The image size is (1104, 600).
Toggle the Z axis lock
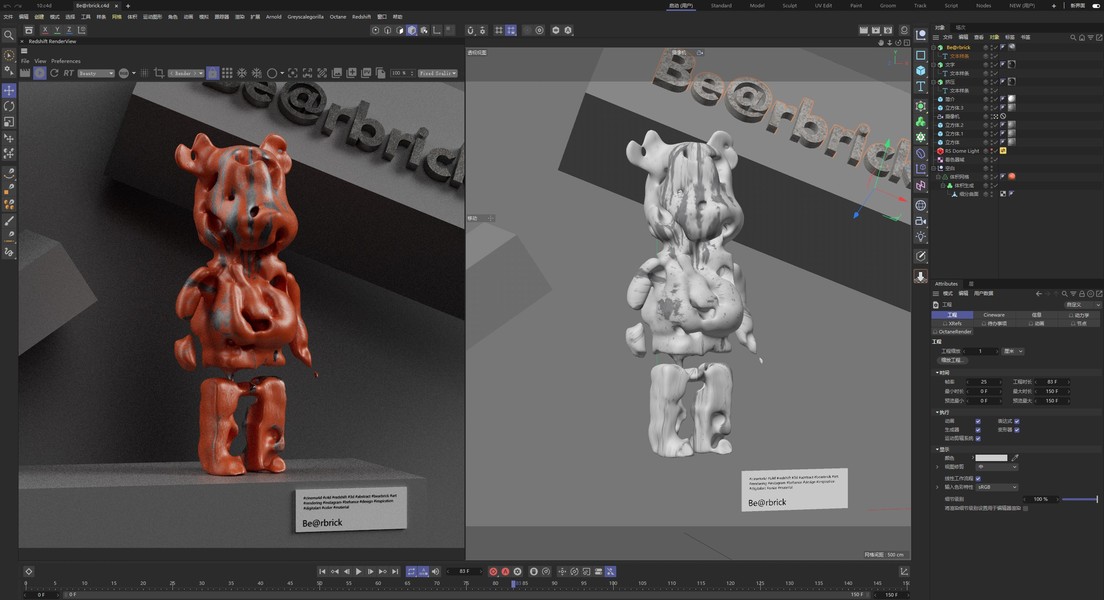click(x=69, y=30)
